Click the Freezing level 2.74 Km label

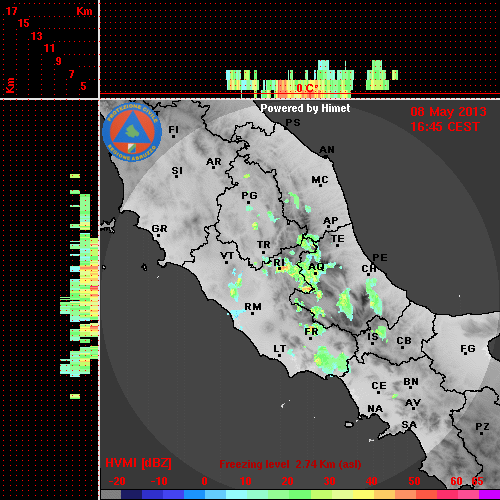click(x=290, y=464)
